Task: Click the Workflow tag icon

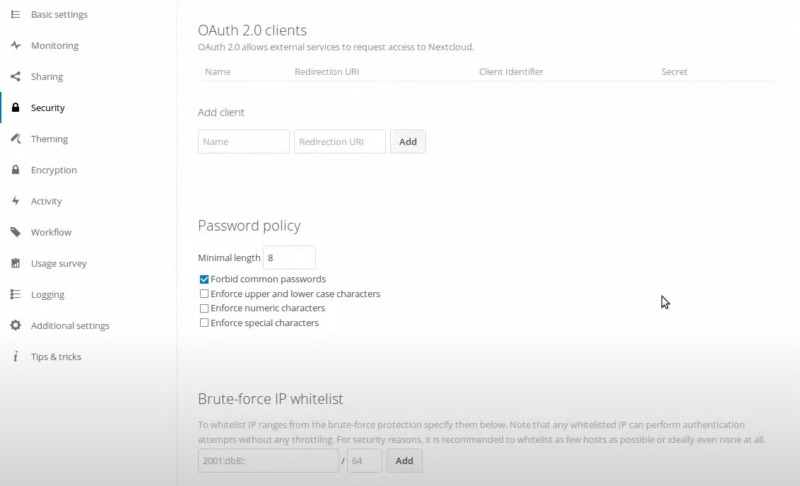Action: point(15,232)
